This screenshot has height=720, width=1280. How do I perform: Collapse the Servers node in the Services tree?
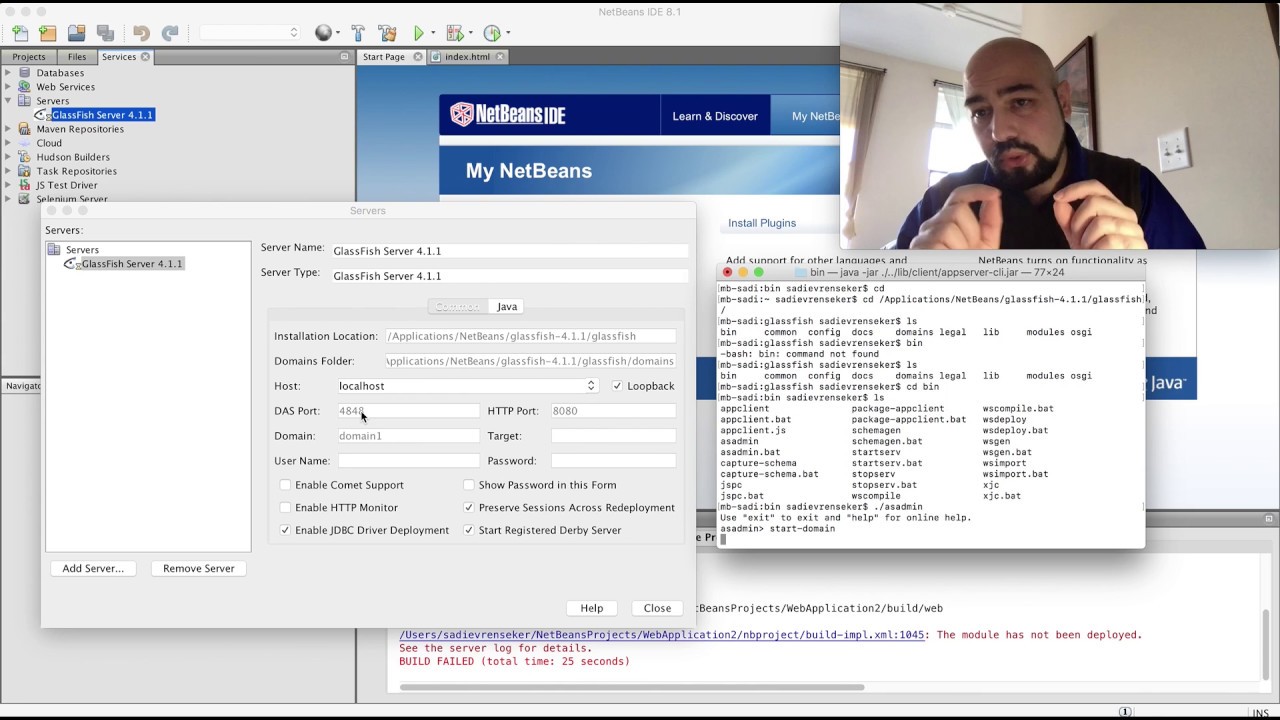click(8, 101)
